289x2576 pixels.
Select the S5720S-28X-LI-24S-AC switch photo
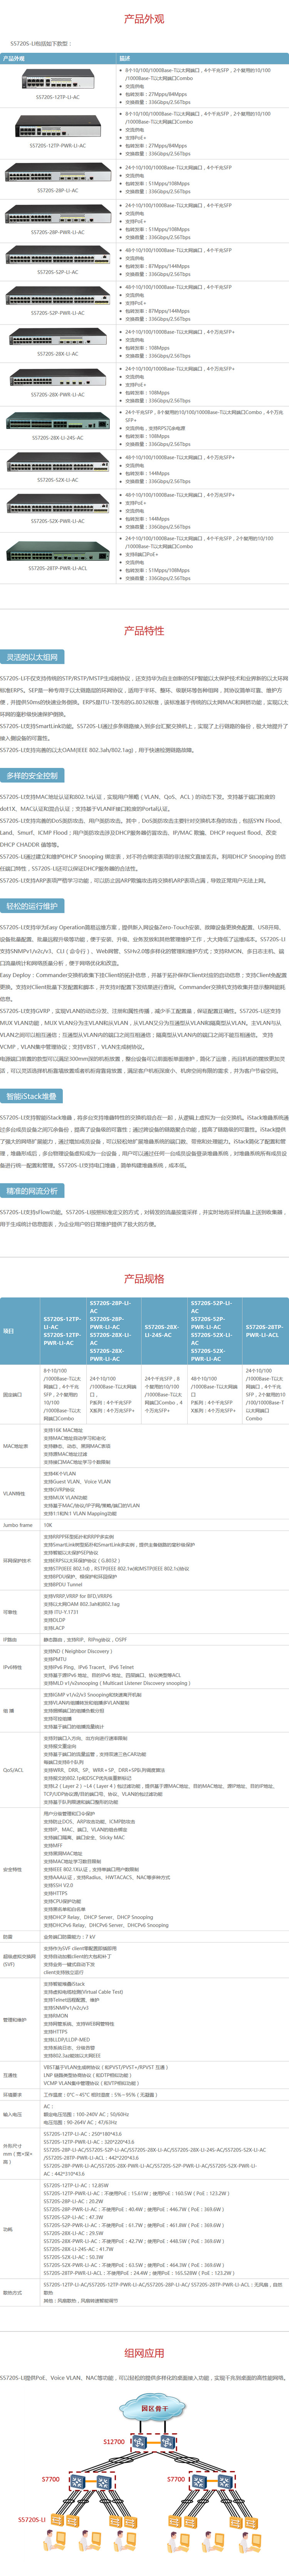pos(58,421)
